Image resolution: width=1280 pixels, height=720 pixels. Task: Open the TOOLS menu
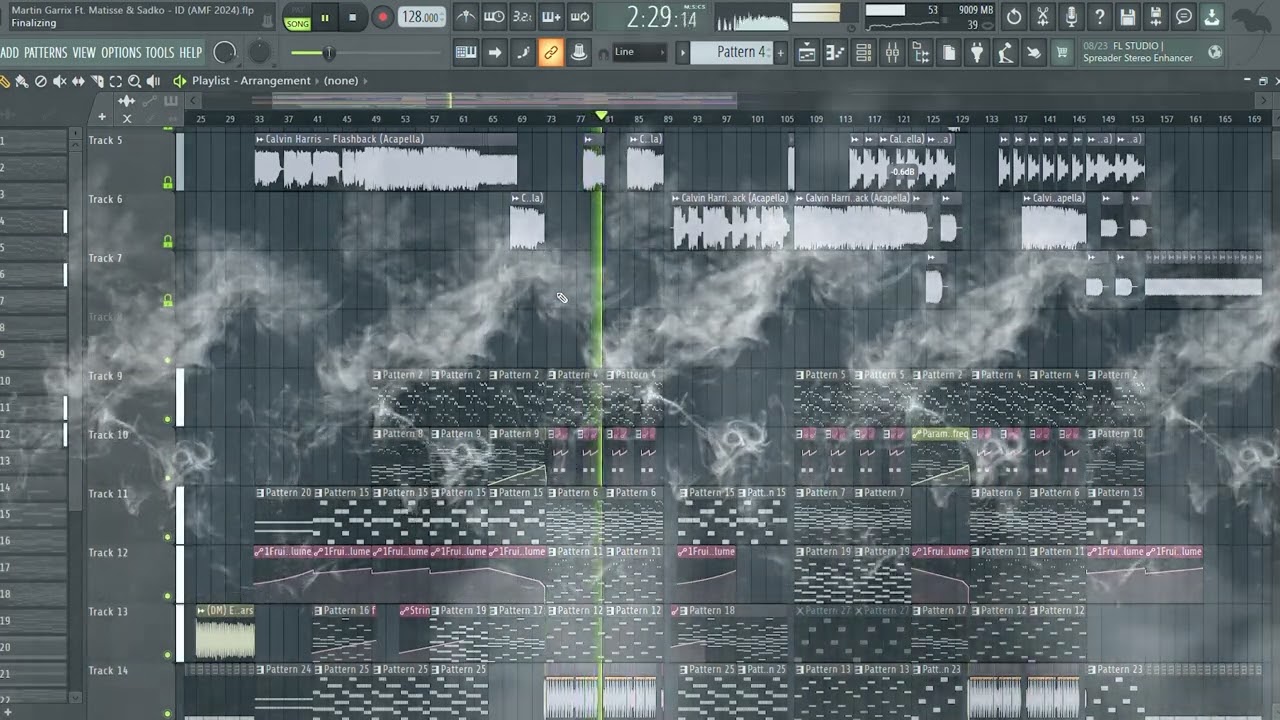160,52
